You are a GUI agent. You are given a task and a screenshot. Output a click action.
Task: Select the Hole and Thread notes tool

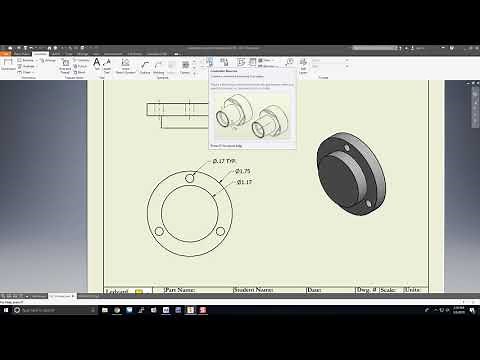(65, 66)
